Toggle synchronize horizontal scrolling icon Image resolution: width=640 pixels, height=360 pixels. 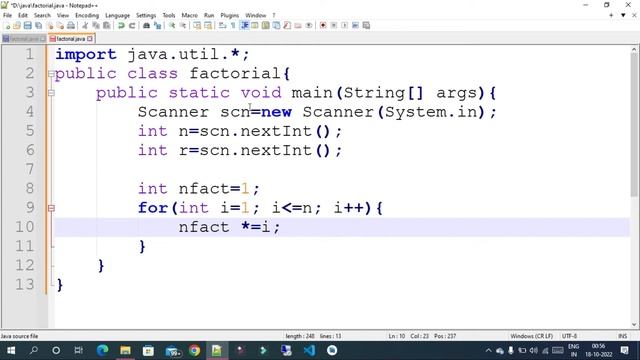[x=208, y=25]
